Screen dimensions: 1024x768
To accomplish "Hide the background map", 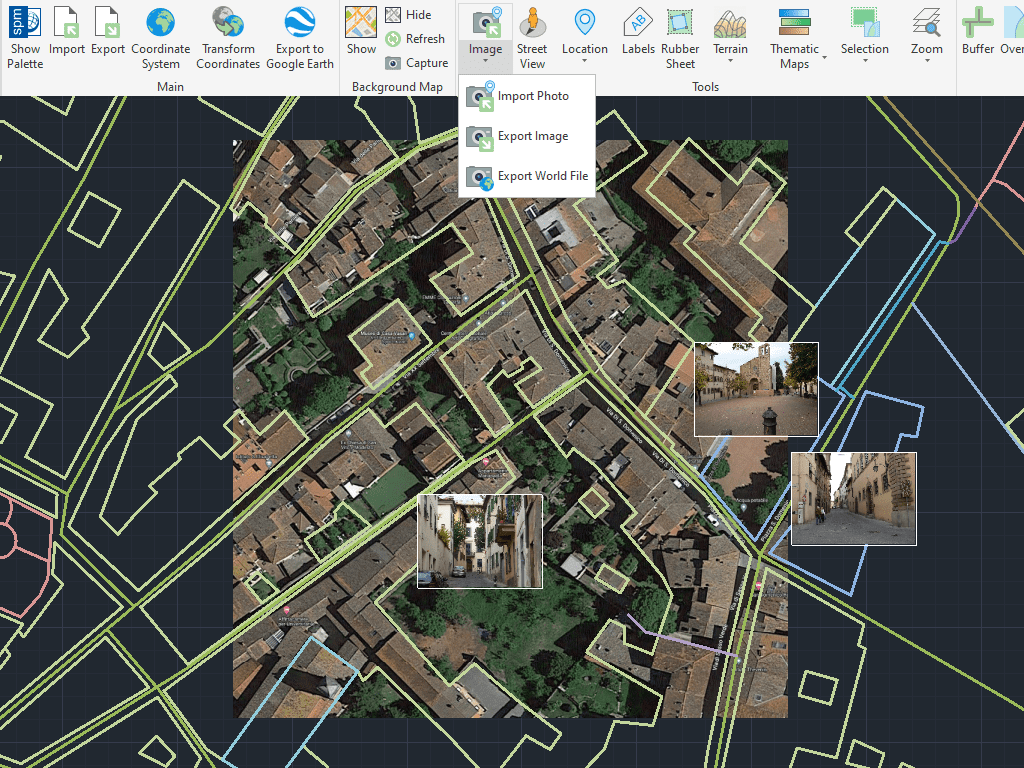I will 408,15.
